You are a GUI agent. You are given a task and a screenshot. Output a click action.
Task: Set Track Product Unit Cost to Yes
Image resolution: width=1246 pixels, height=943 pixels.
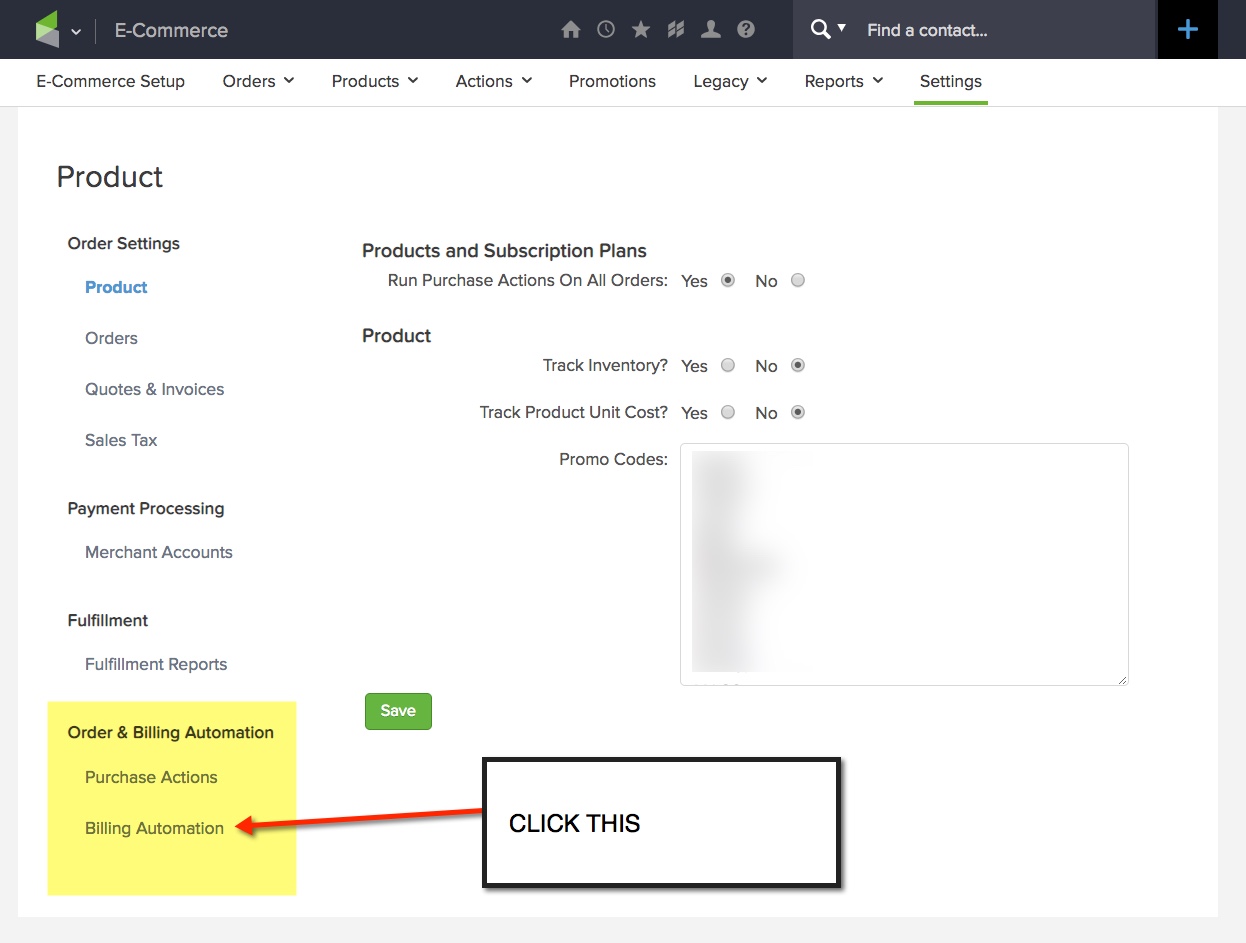pos(728,412)
